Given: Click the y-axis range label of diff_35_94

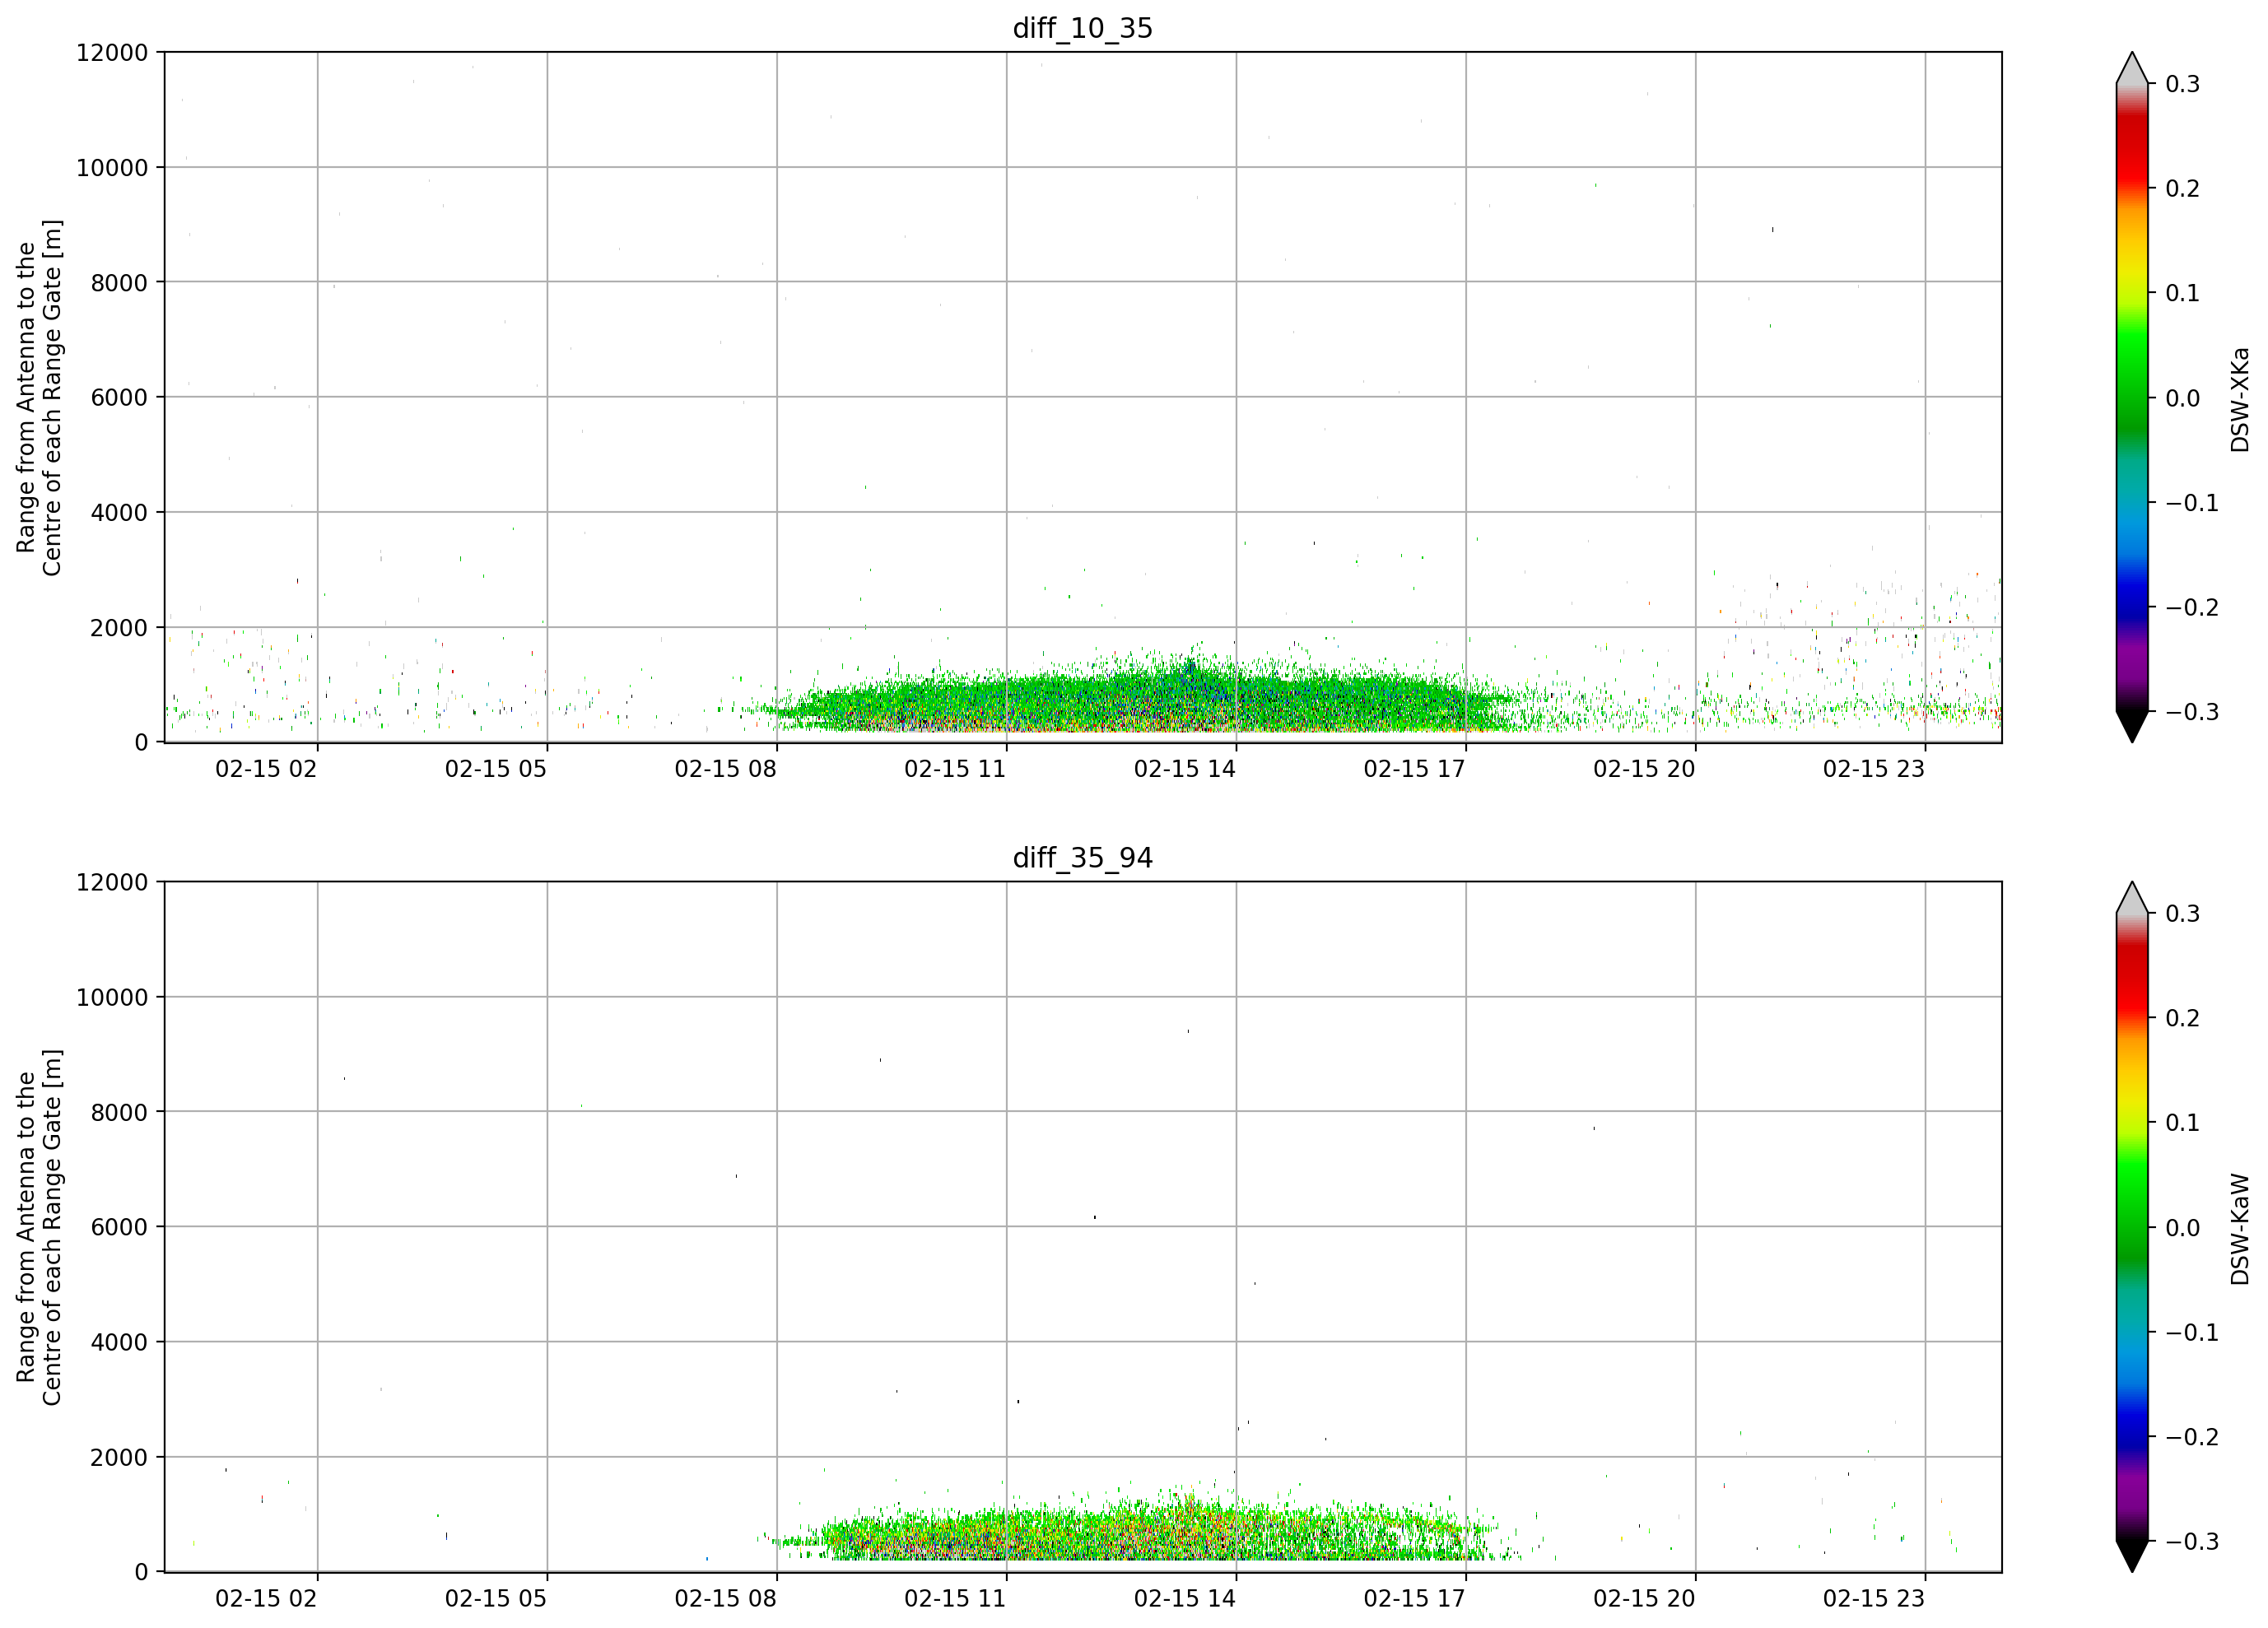Looking at the screenshot, I should (39, 1227).
